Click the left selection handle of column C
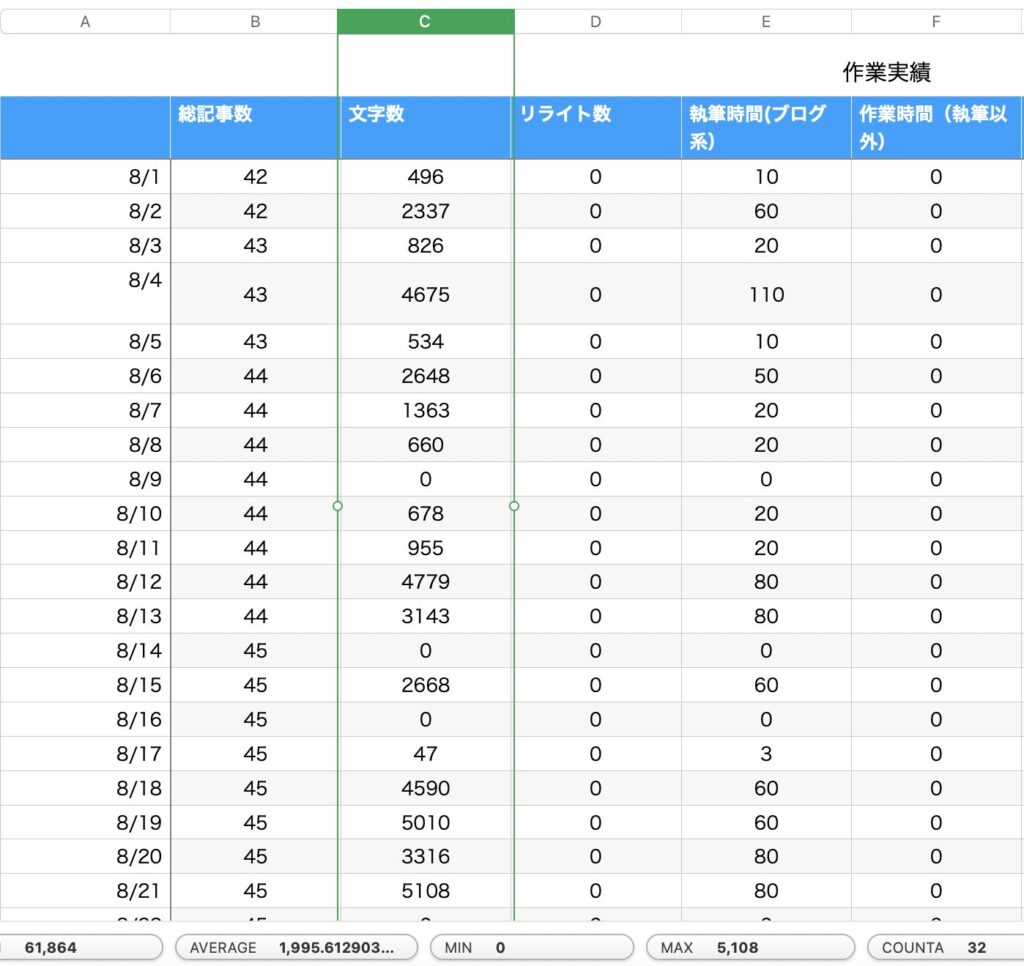The width and height of the screenshot is (1024, 966). pos(337,506)
